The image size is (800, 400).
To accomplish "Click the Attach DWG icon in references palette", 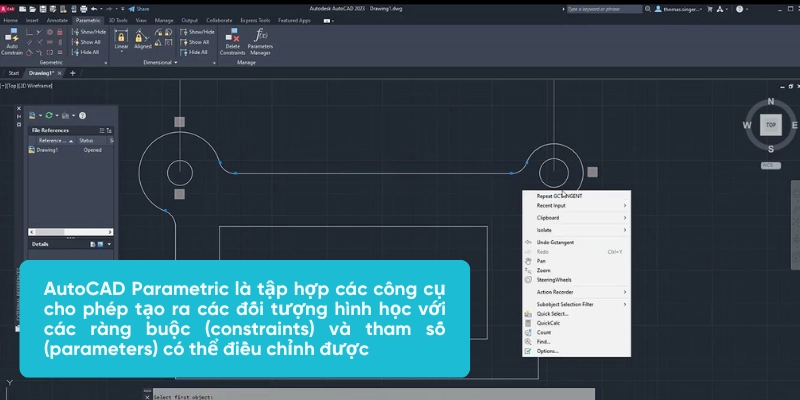I will point(32,116).
